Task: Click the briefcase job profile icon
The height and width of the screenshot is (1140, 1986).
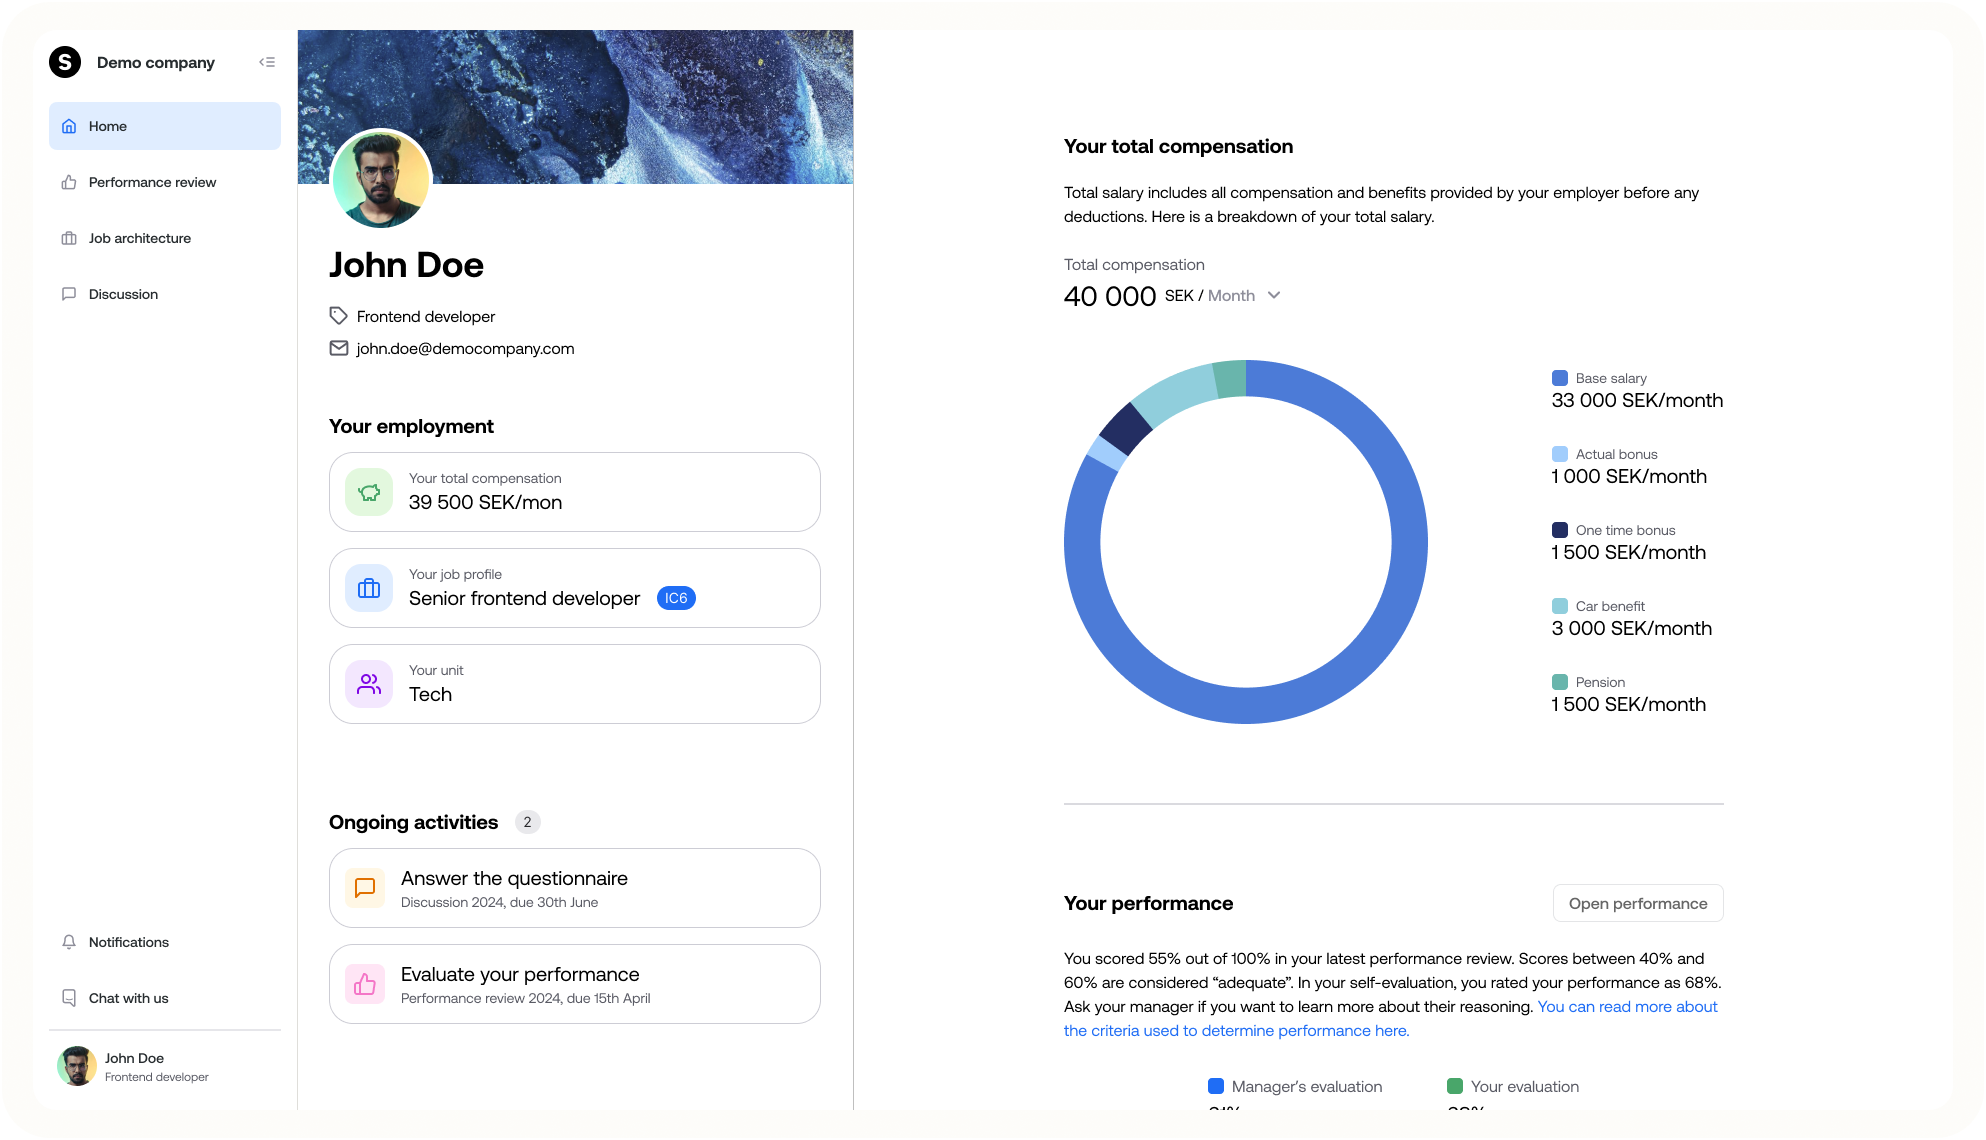Action: click(x=369, y=588)
